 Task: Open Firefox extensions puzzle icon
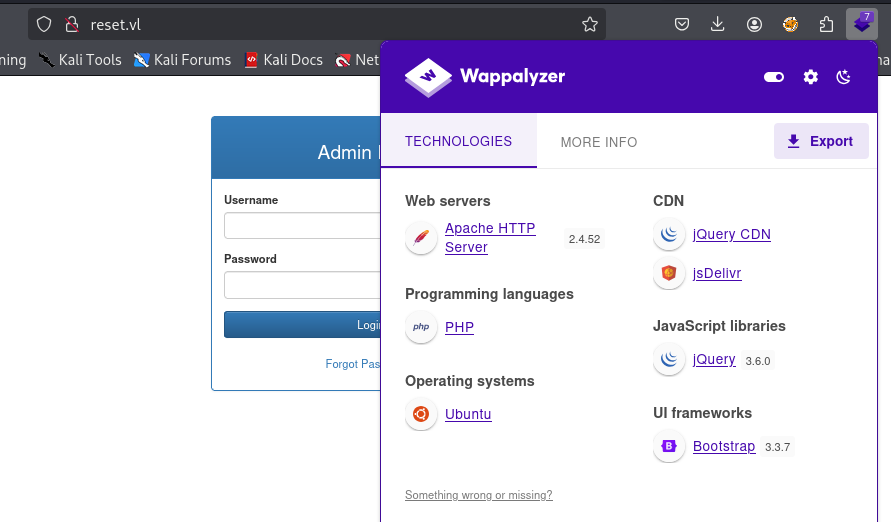pyautogui.click(x=826, y=24)
